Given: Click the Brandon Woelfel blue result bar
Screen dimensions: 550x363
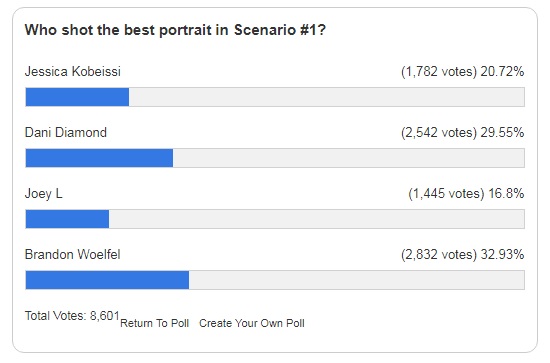Looking at the screenshot, I should point(107,280).
